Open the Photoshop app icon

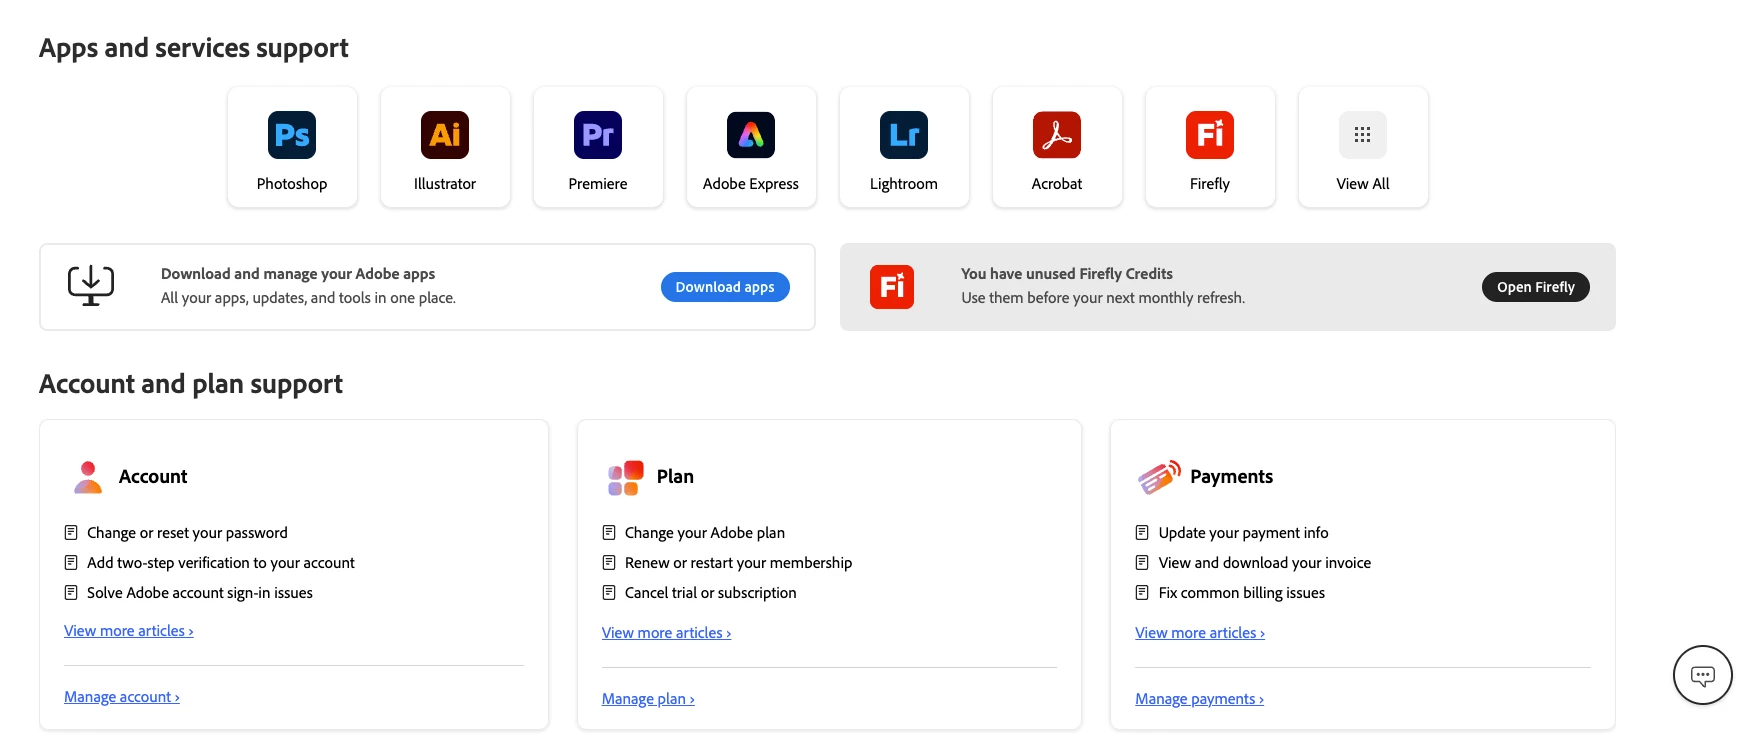coord(292,135)
